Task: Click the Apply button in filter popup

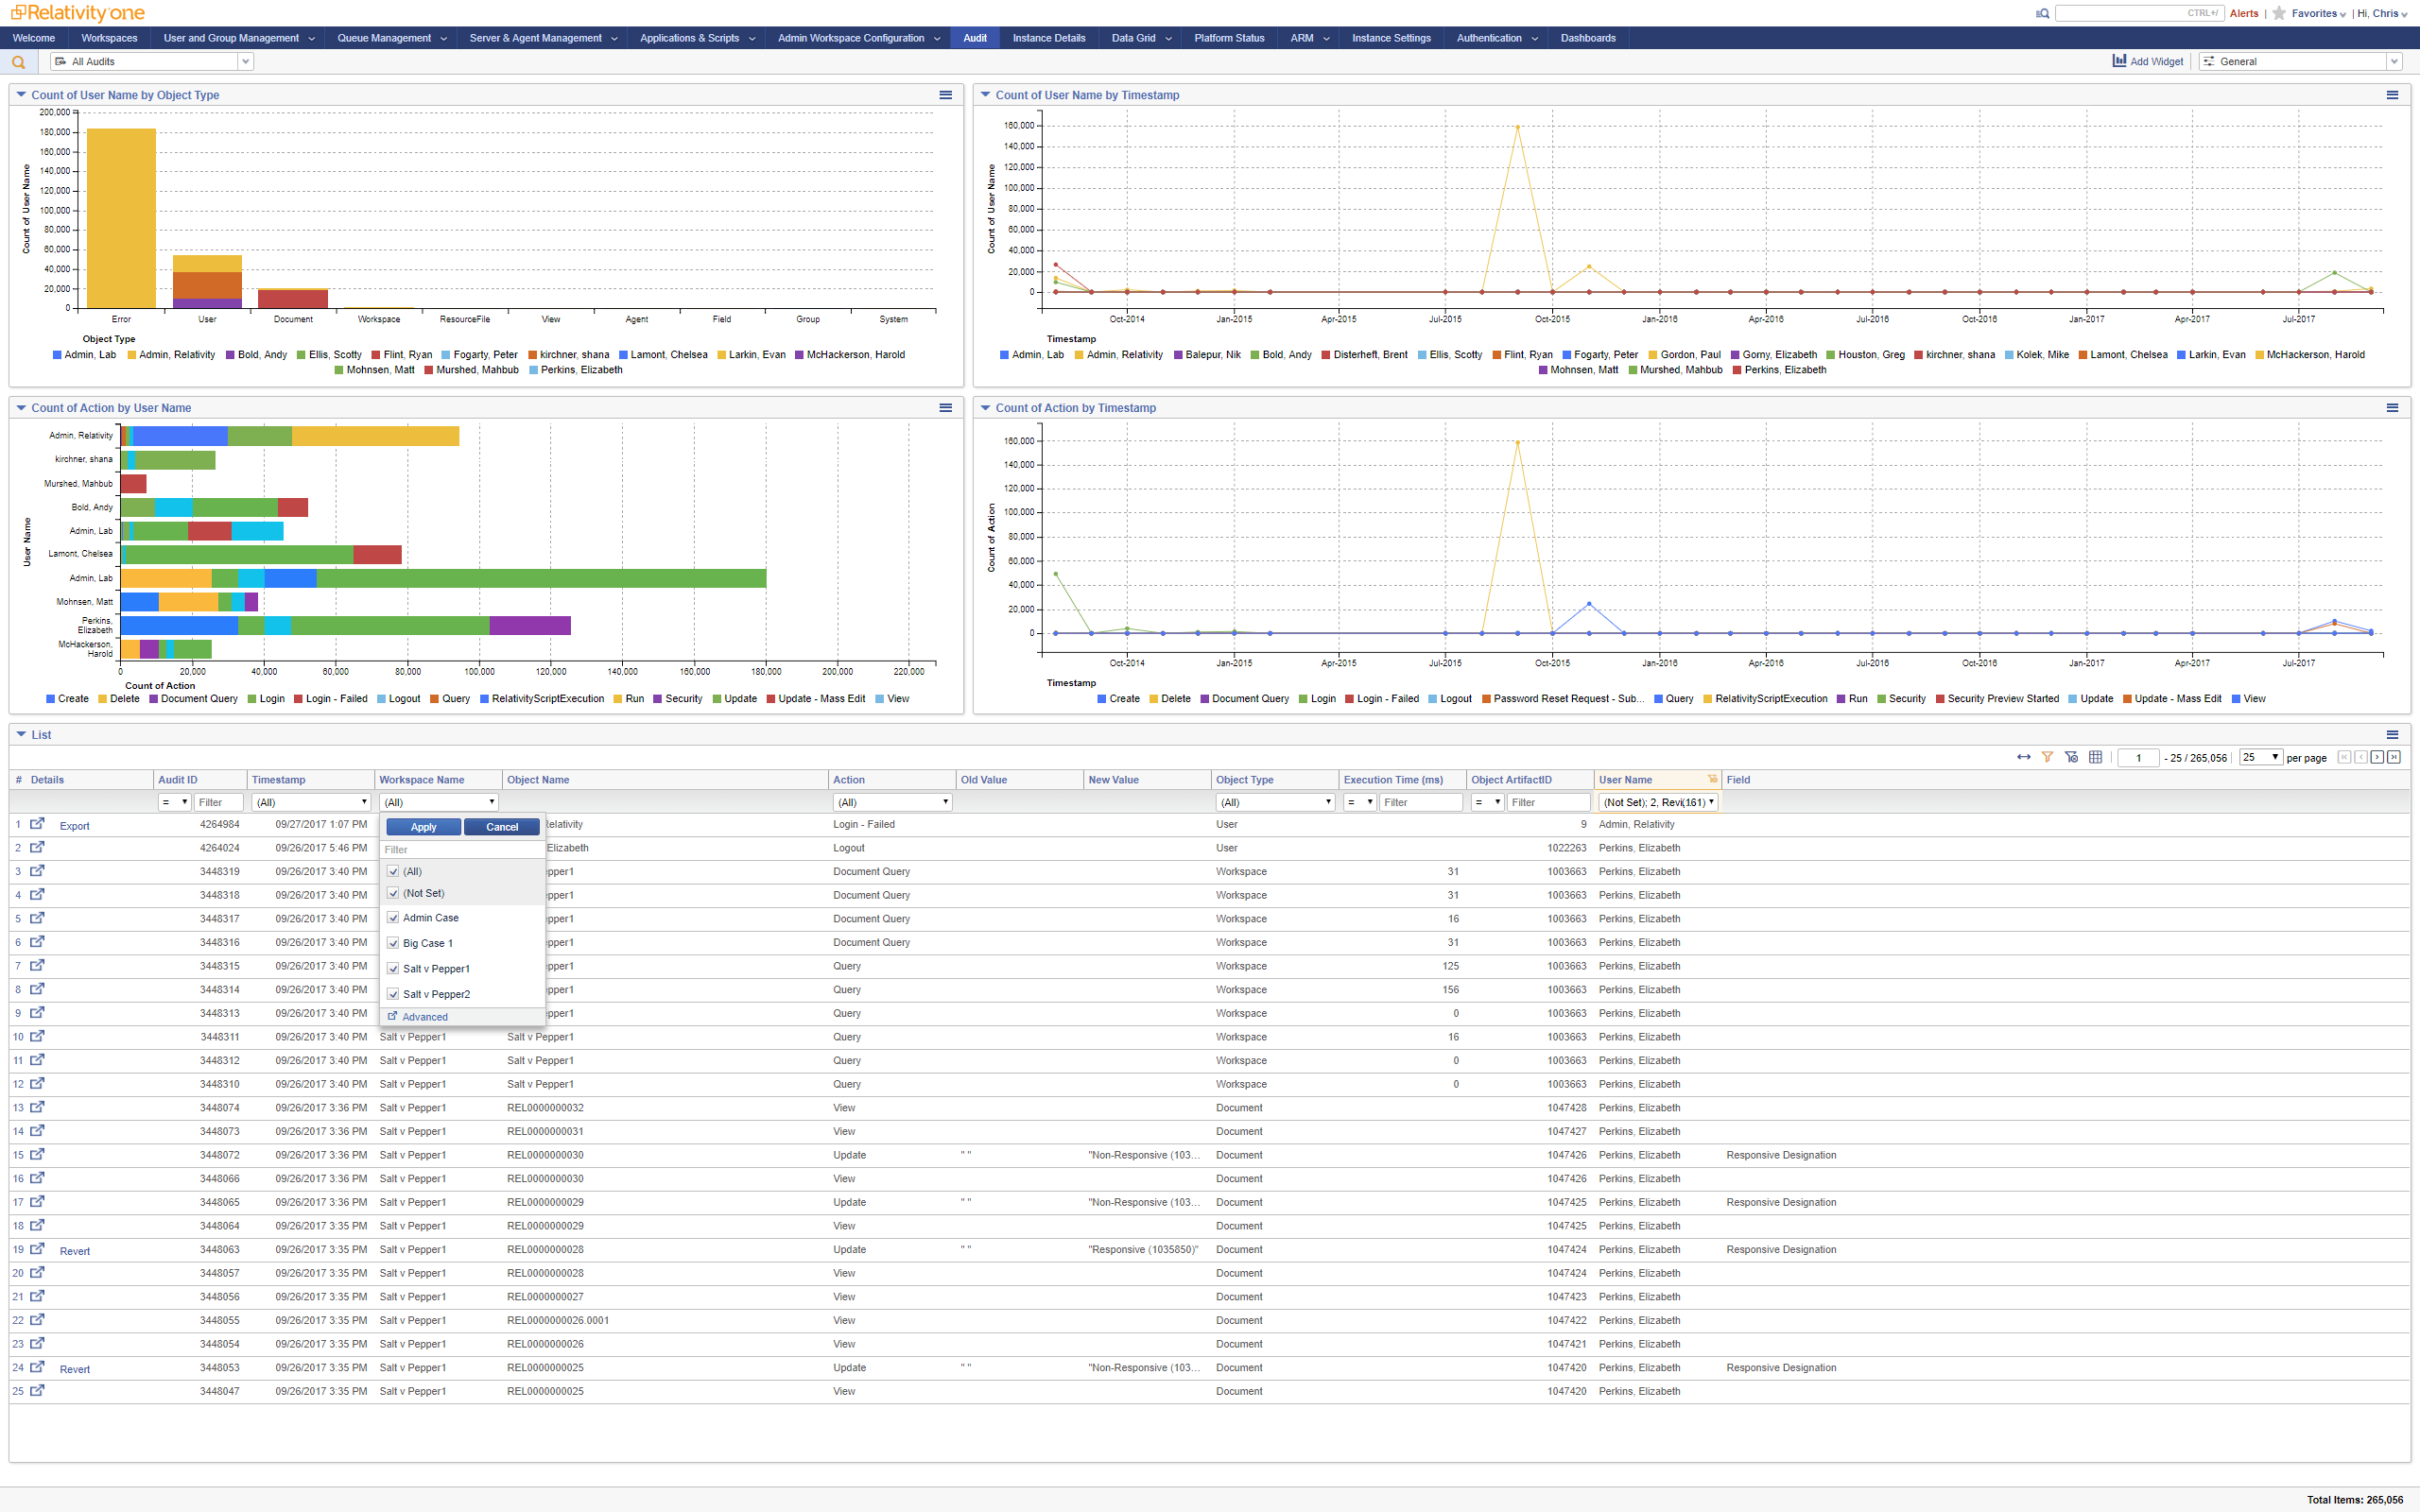Action: (x=423, y=827)
